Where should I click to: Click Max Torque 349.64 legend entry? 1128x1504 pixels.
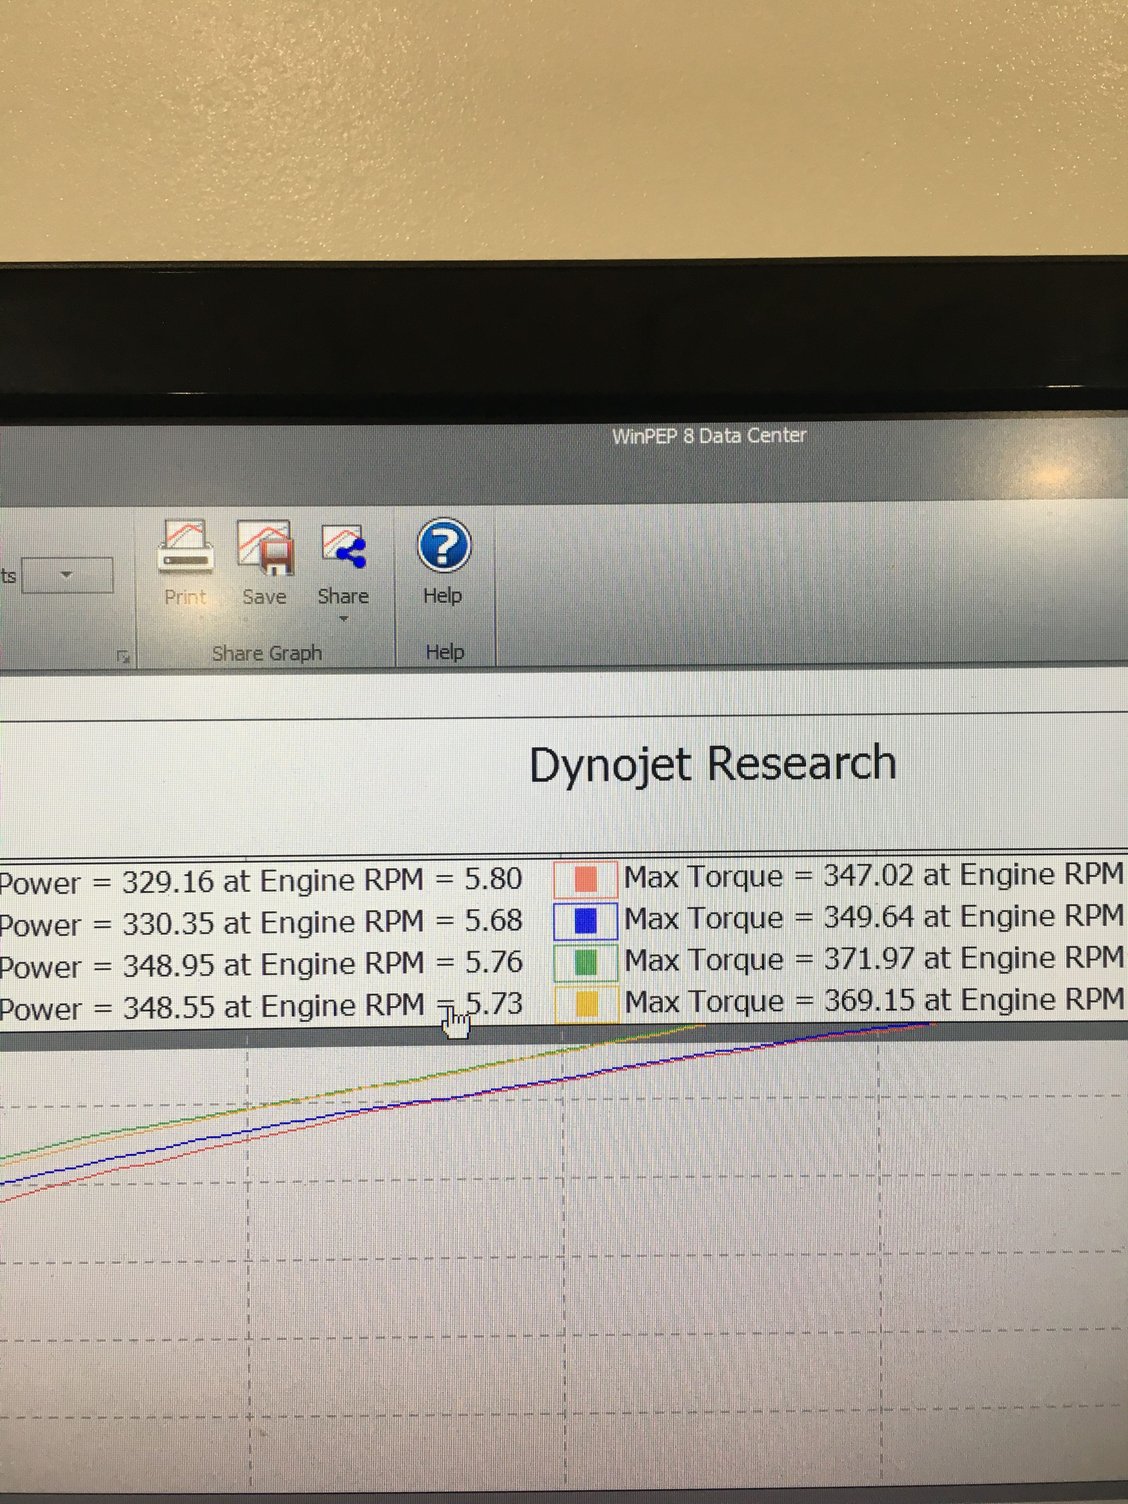click(873, 917)
